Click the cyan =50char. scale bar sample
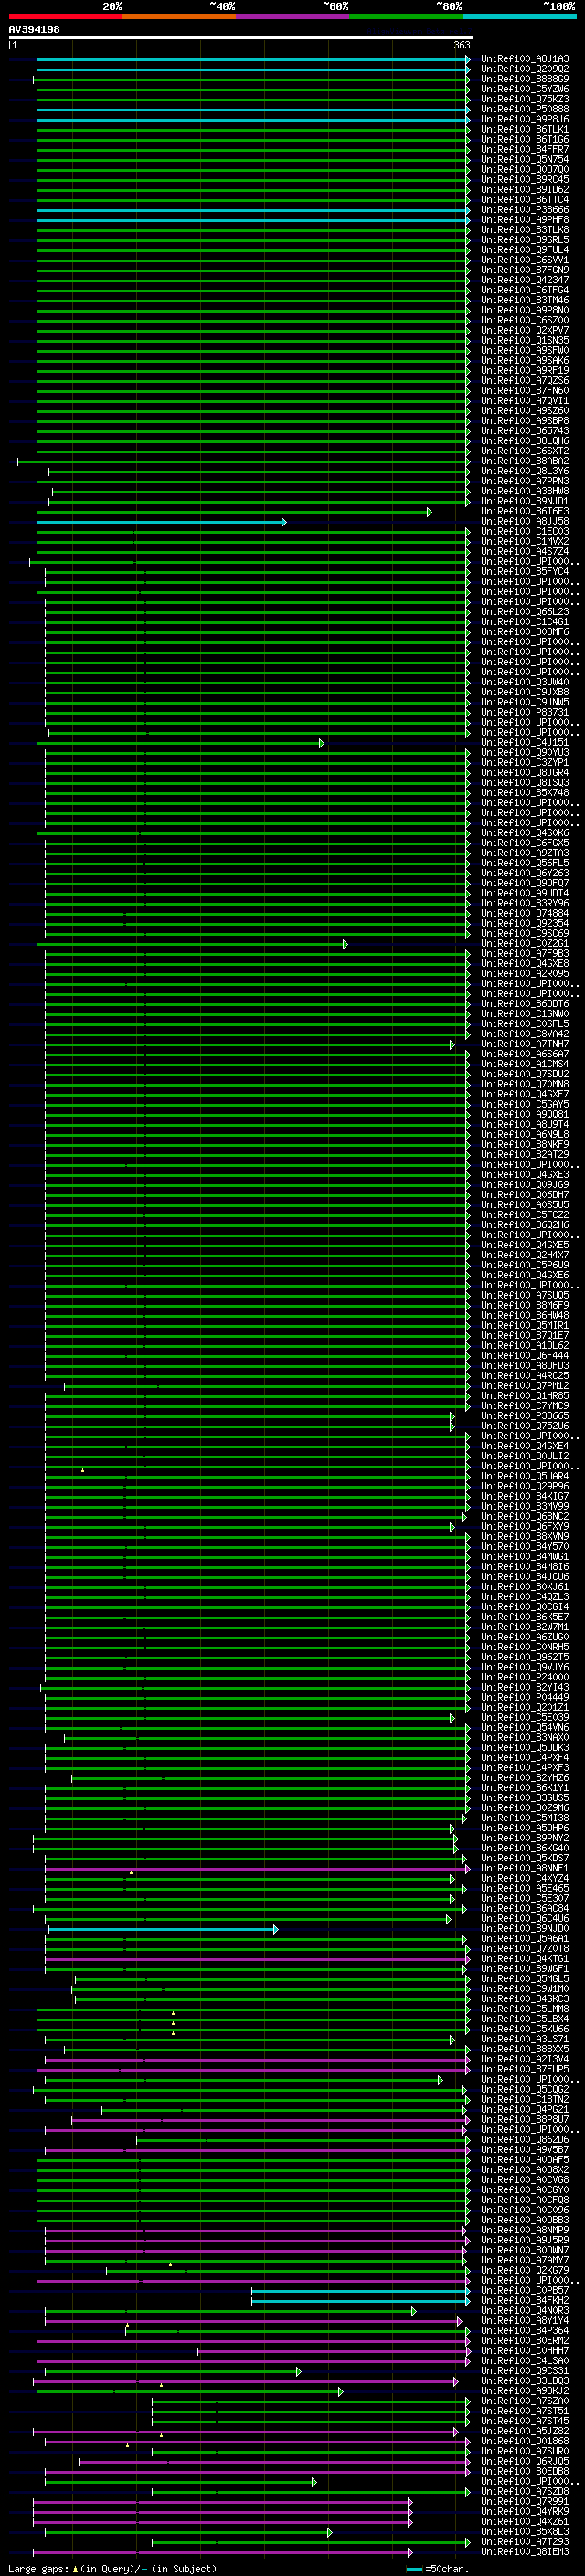The width and height of the screenshot is (585, 2576). click(414, 2568)
